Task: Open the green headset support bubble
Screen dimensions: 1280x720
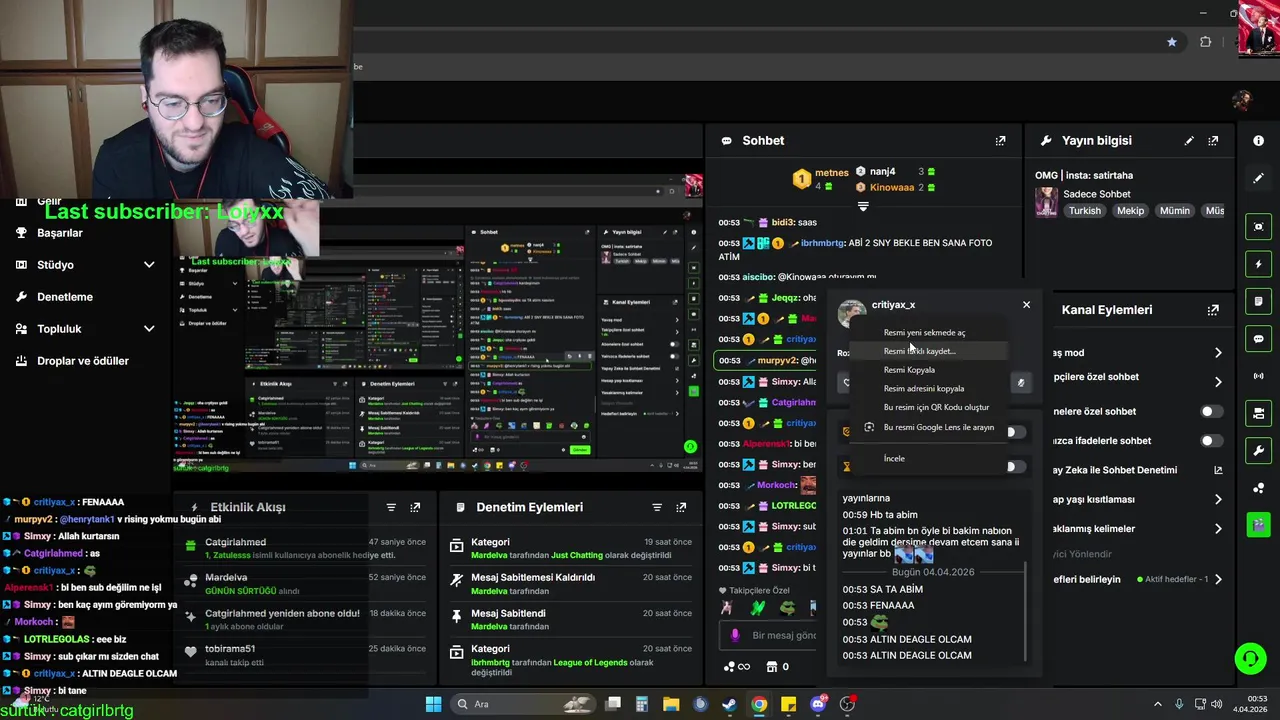Action: 1250,659
